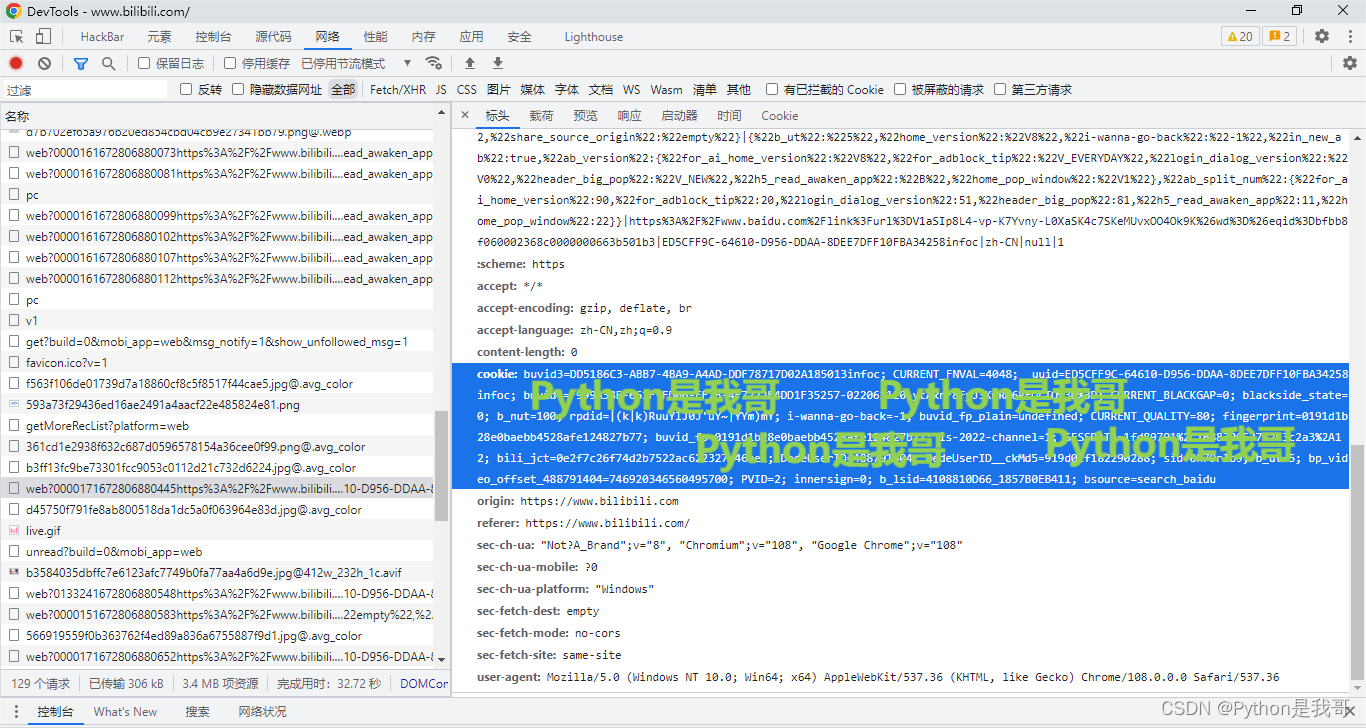Select the live.gif request row
The width and height of the screenshot is (1366, 728).
[x=218, y=531]
